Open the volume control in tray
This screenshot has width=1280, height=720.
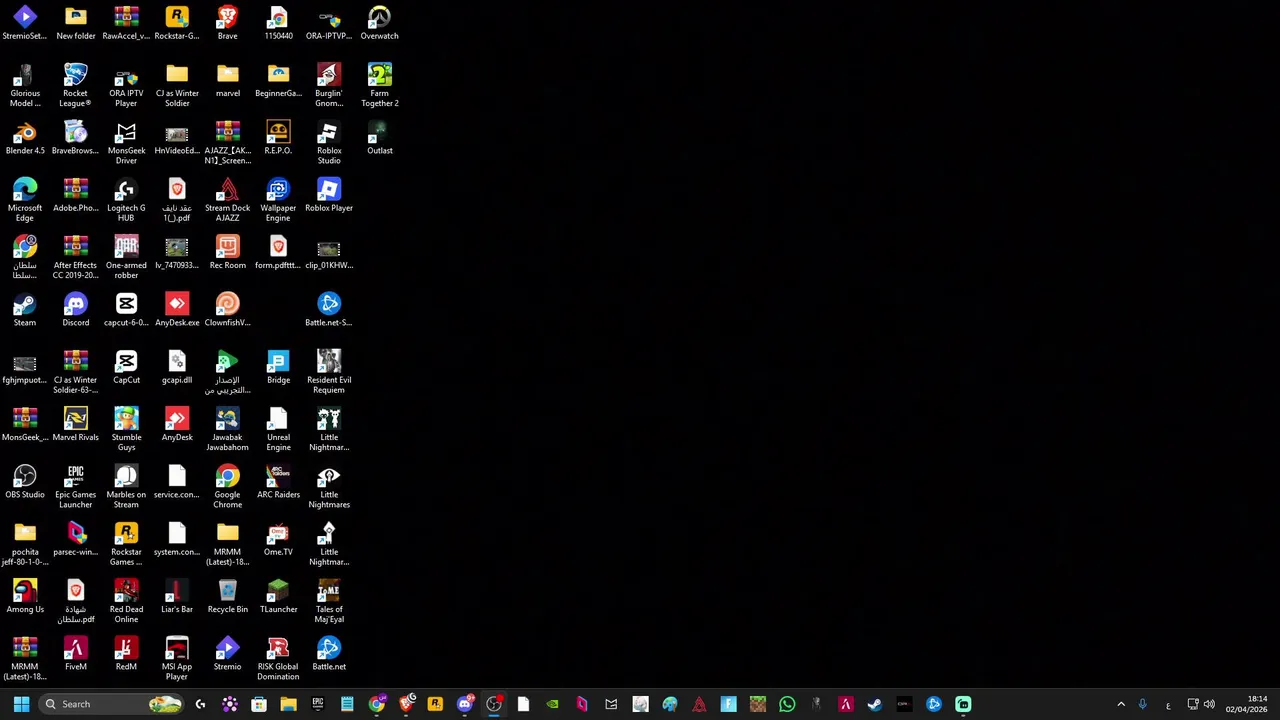1209,704
